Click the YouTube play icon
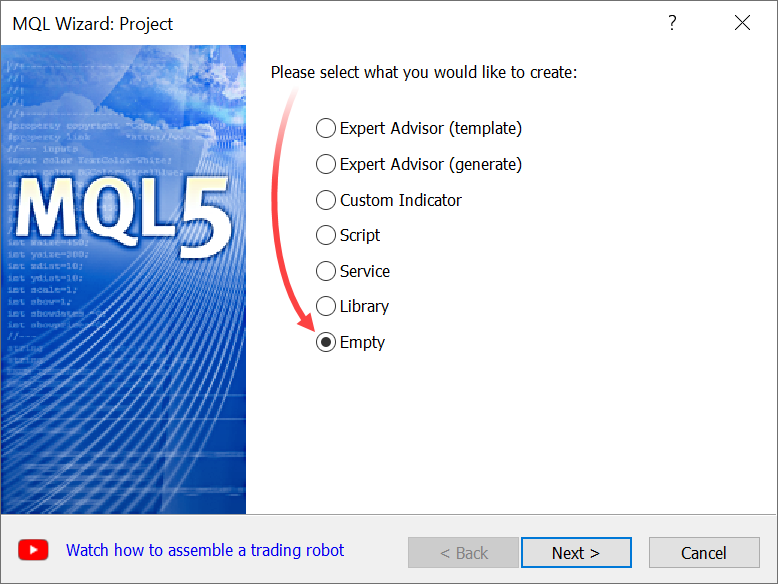Screen dimensions: 778x584 pos(33,550)
